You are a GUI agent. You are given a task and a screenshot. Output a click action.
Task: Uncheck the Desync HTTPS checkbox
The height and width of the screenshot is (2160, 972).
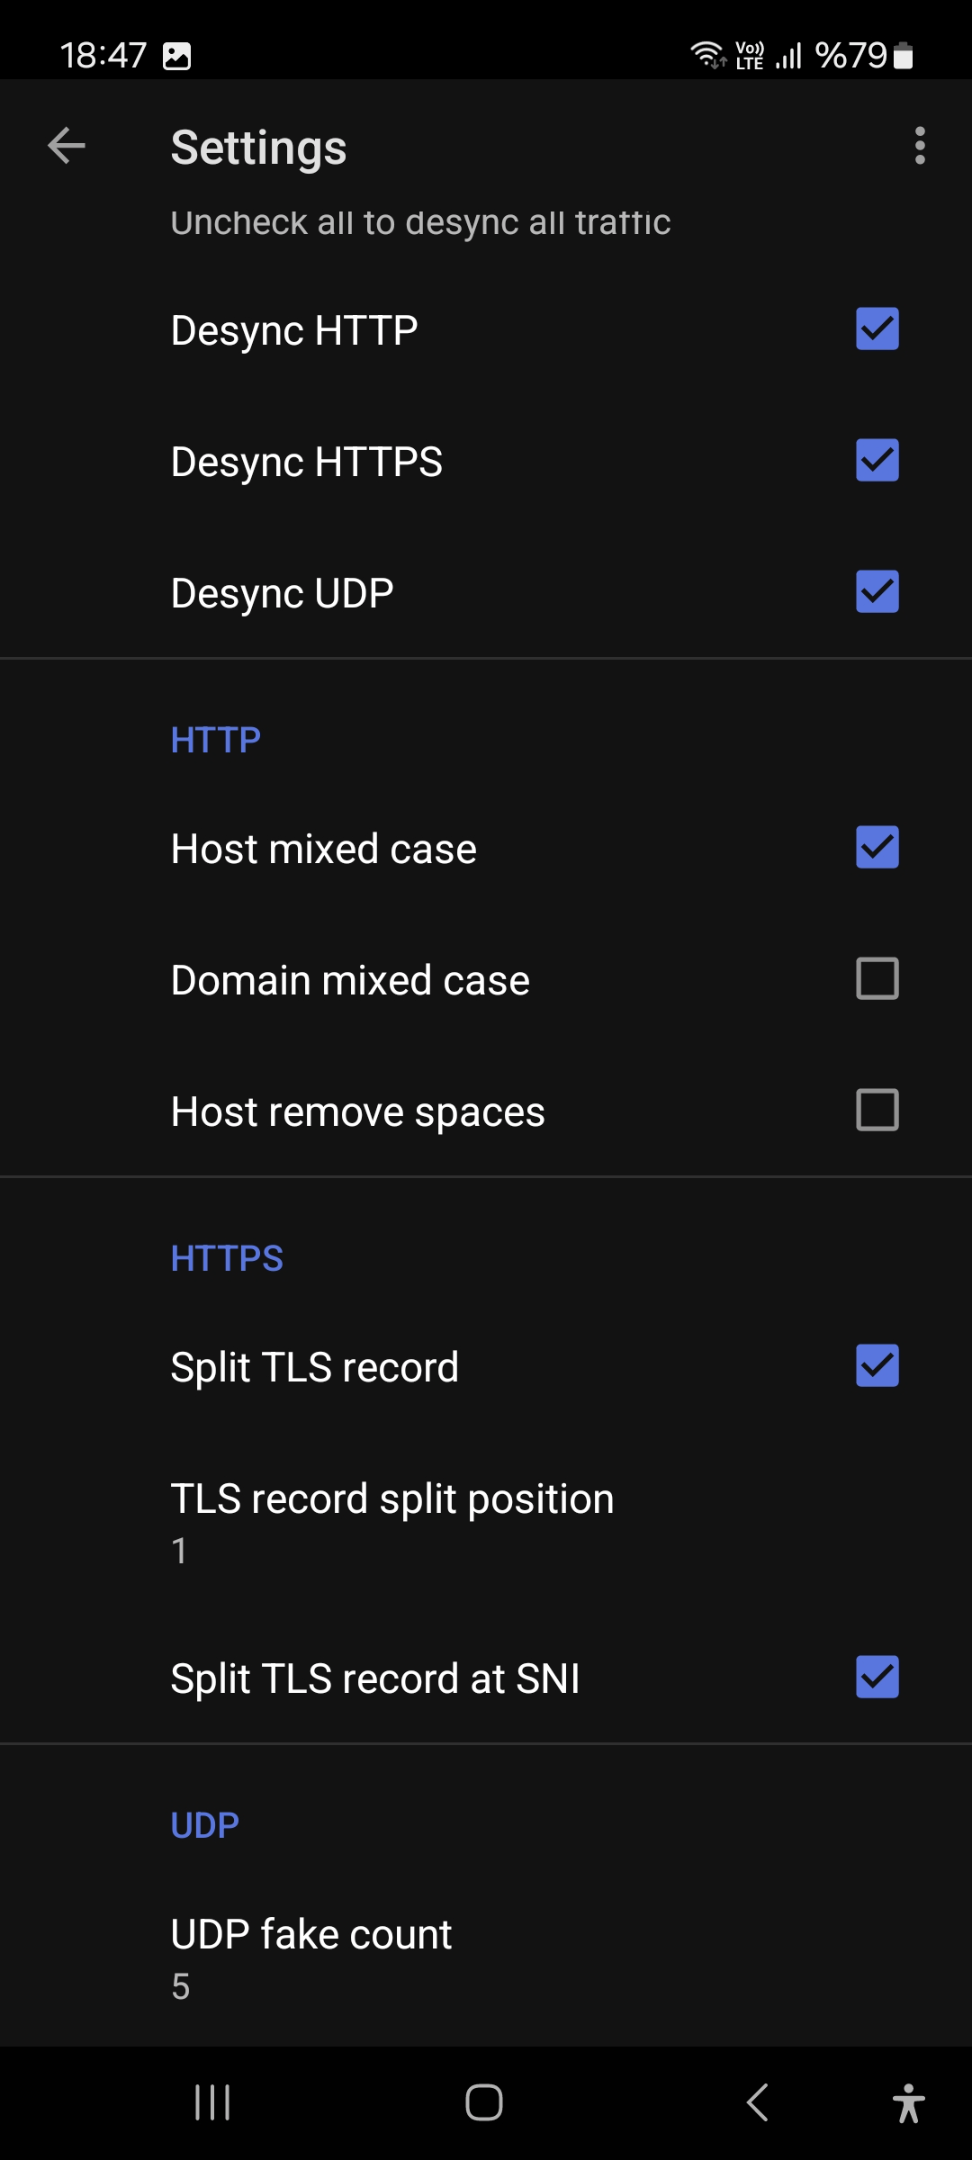(x=877, y=460)
